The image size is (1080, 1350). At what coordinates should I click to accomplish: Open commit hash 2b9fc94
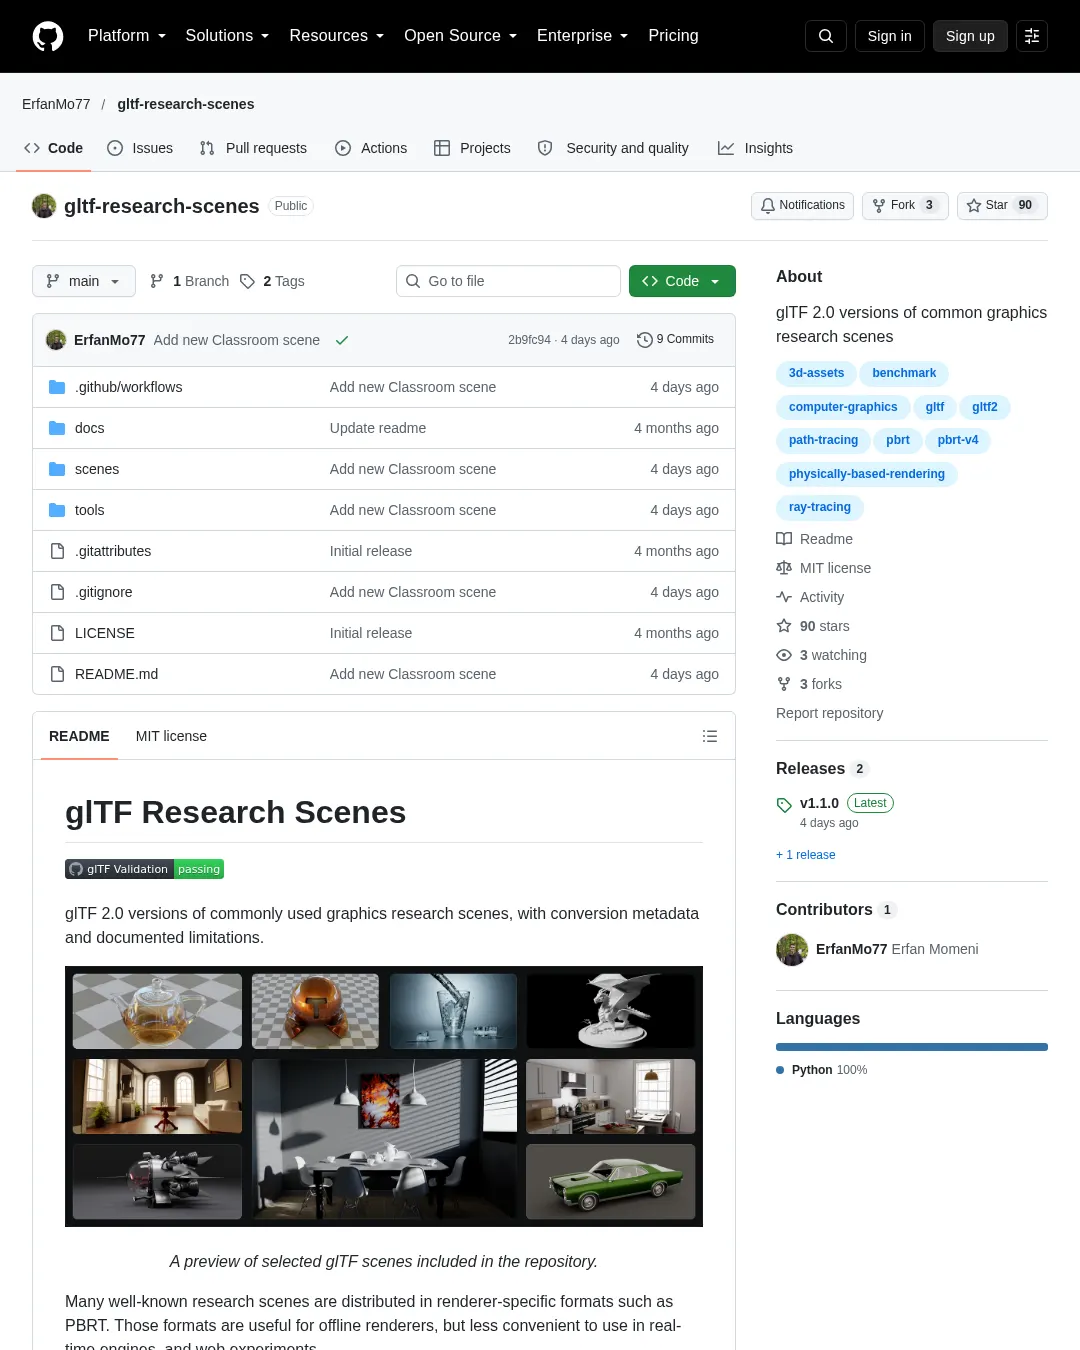[x=529, y=340]
